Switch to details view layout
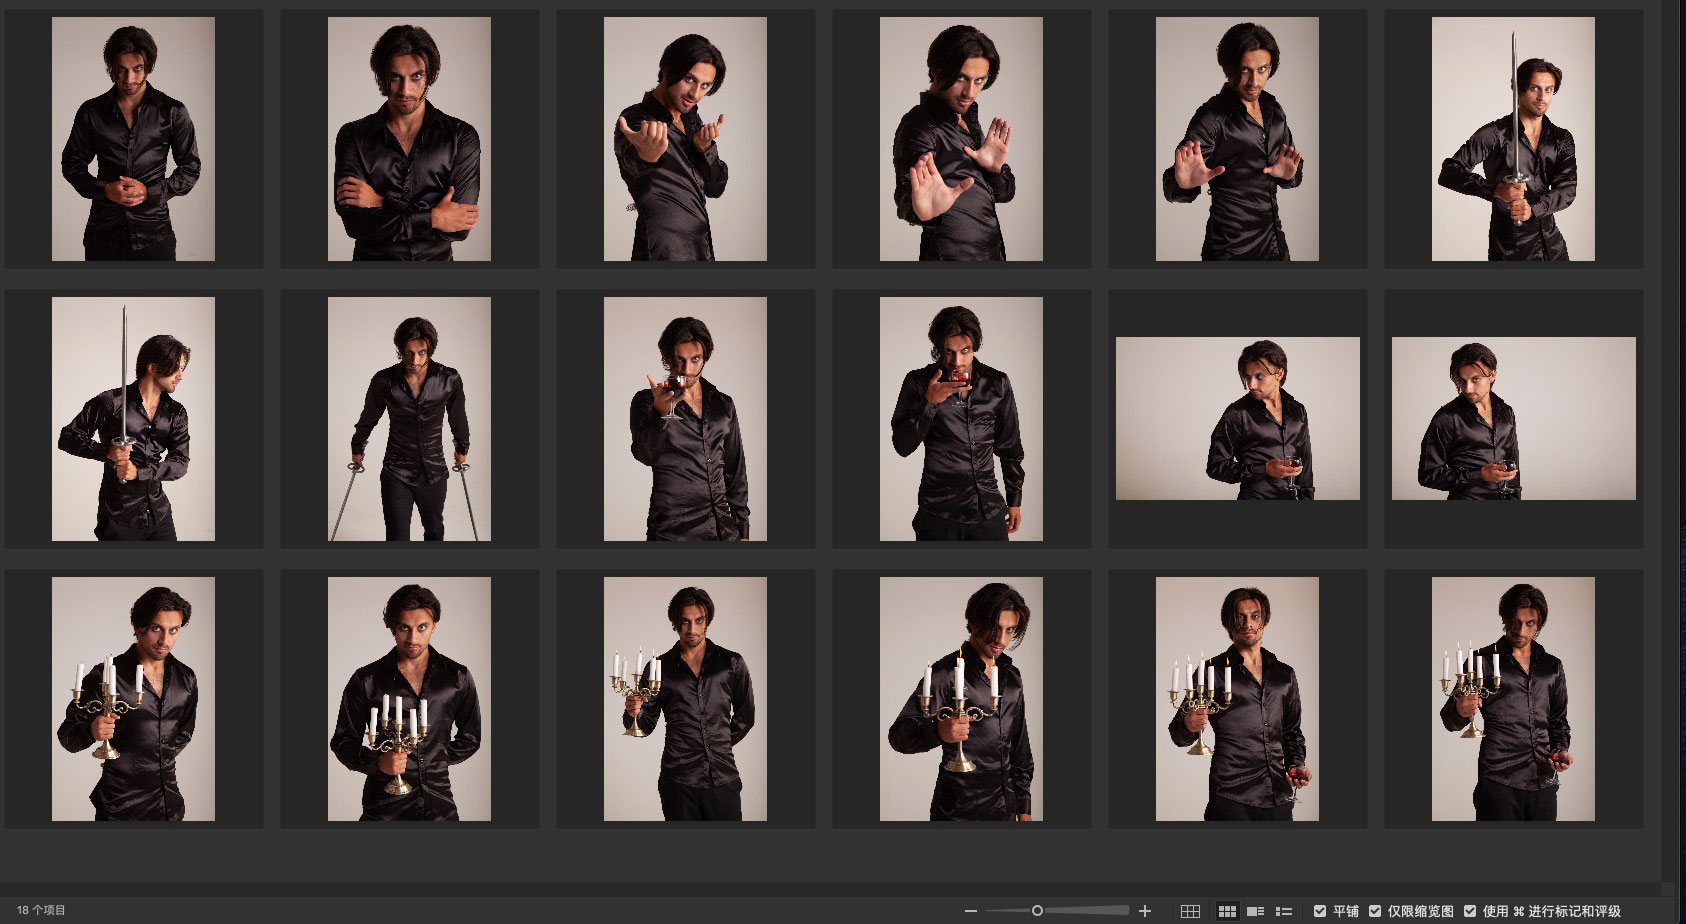Viewport: 1686px width, 924px height. pyautogui.click(x=1255, y=911)
